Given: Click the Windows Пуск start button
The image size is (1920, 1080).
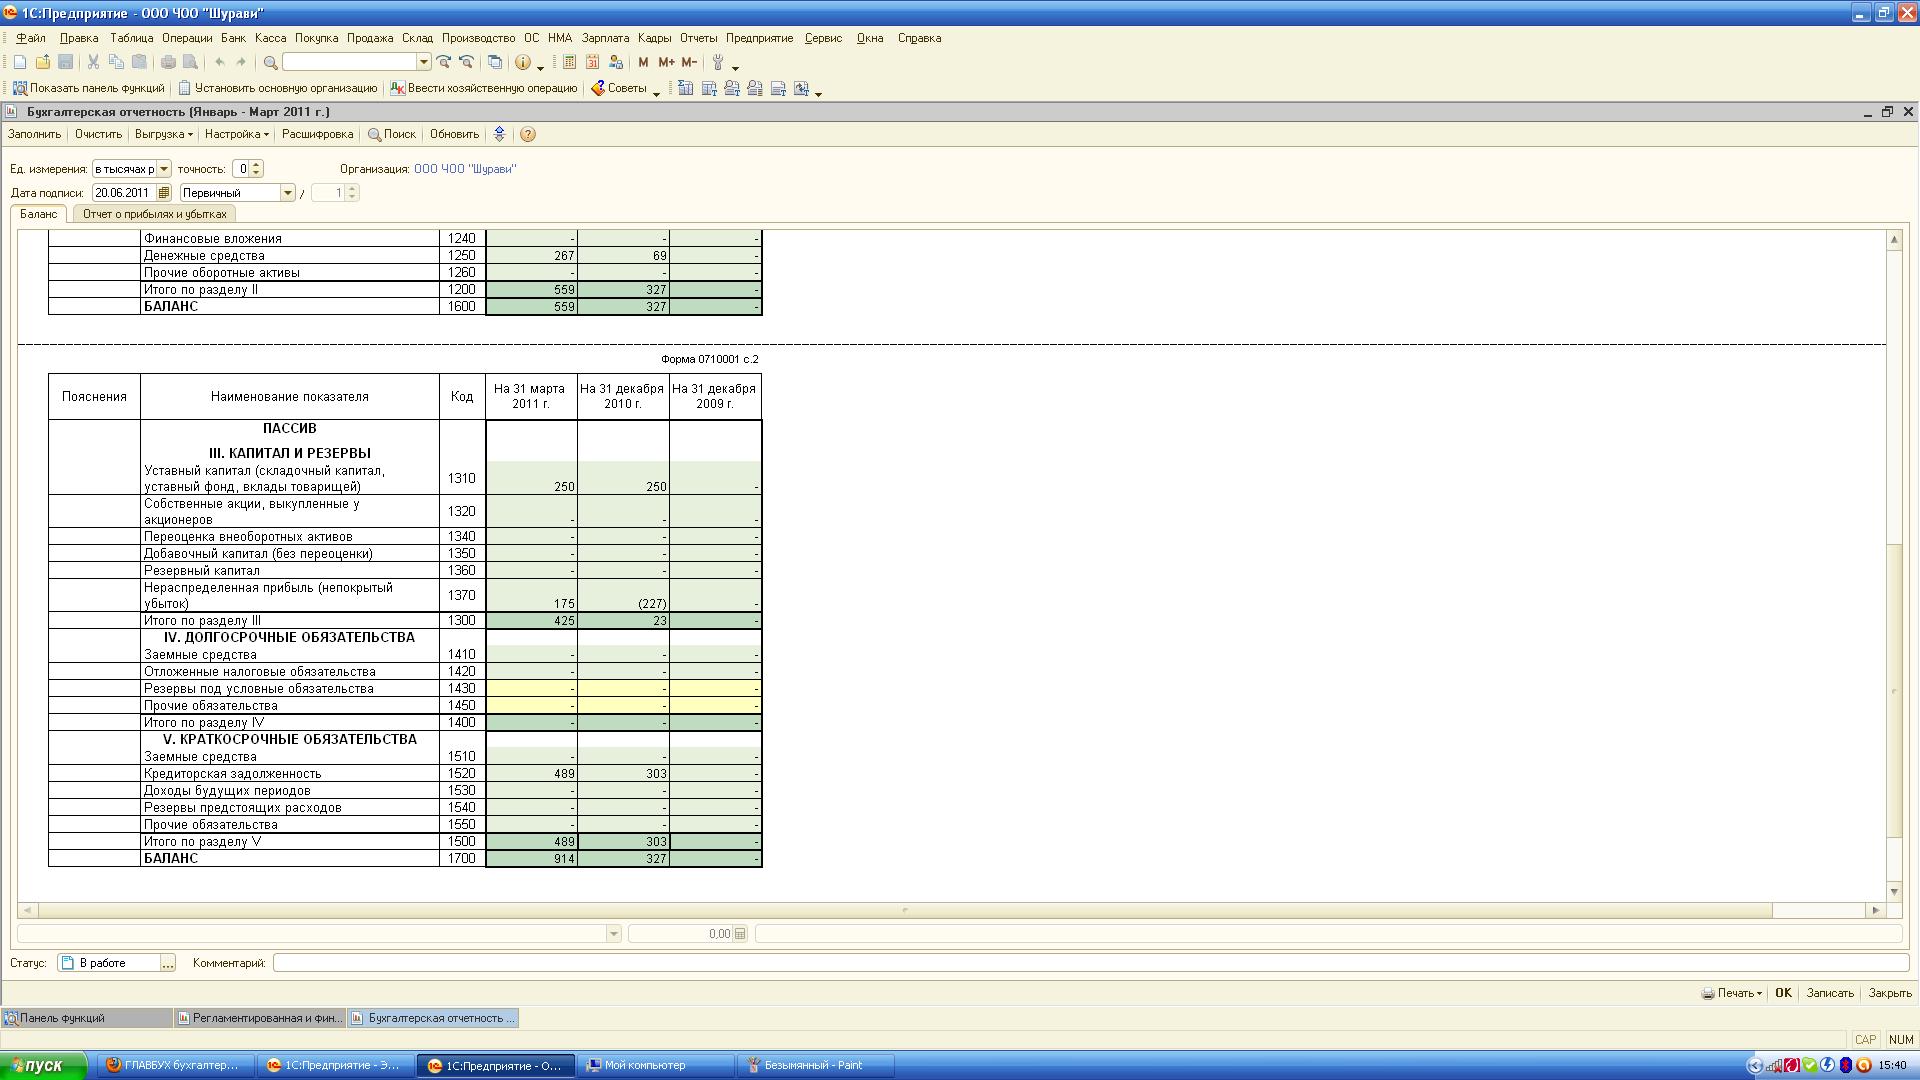Looking at the screenshot, I should 44,1065.
